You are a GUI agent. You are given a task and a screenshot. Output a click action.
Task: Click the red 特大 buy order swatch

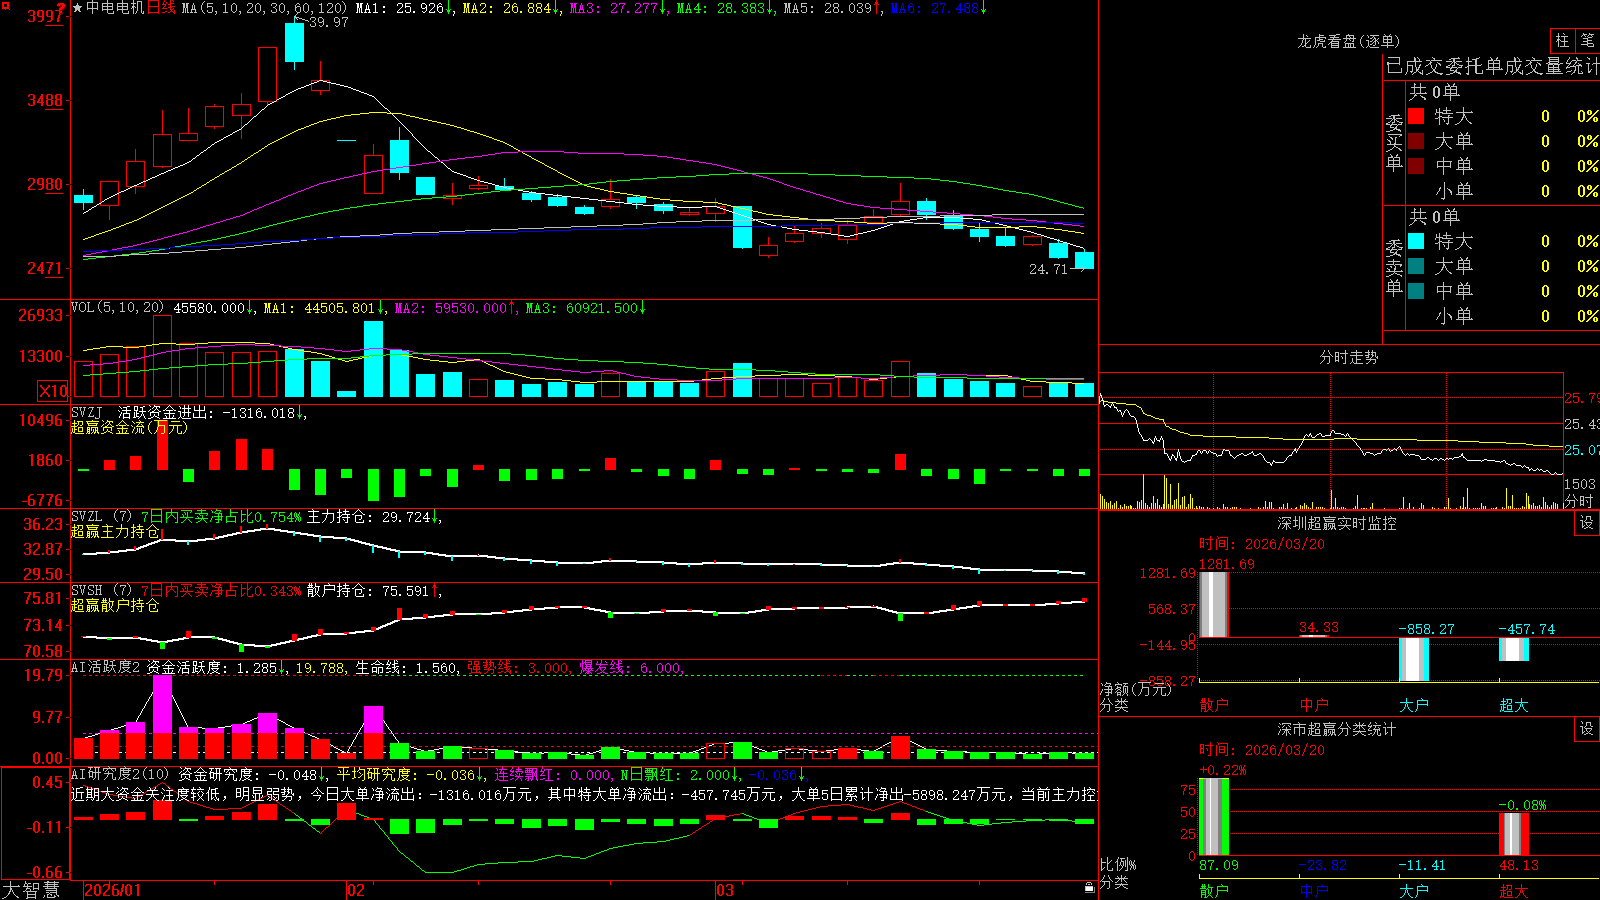pos(1416,116)
